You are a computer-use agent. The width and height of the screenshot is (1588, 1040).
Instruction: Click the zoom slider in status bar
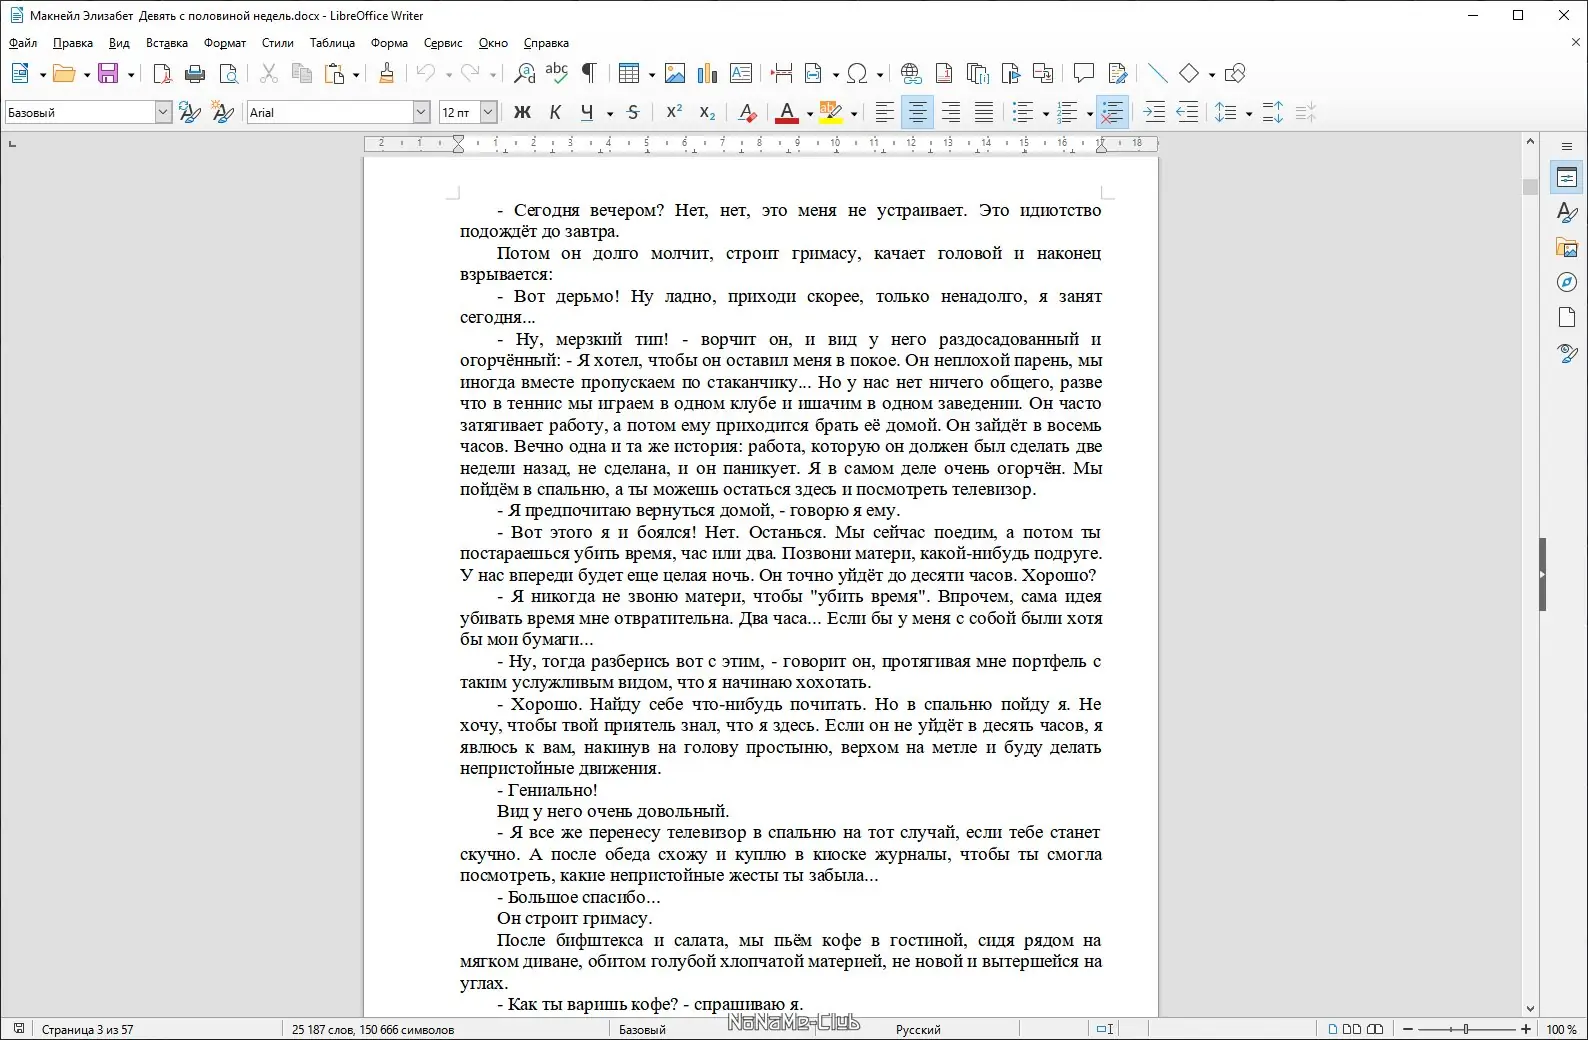click(1467, 1029)
